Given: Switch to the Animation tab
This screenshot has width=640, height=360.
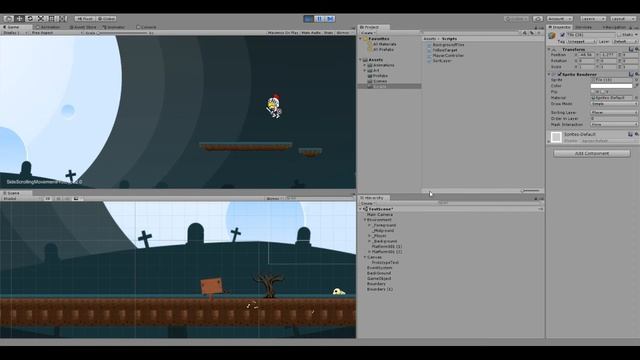Looking at the screenshot, I should 49,27.
